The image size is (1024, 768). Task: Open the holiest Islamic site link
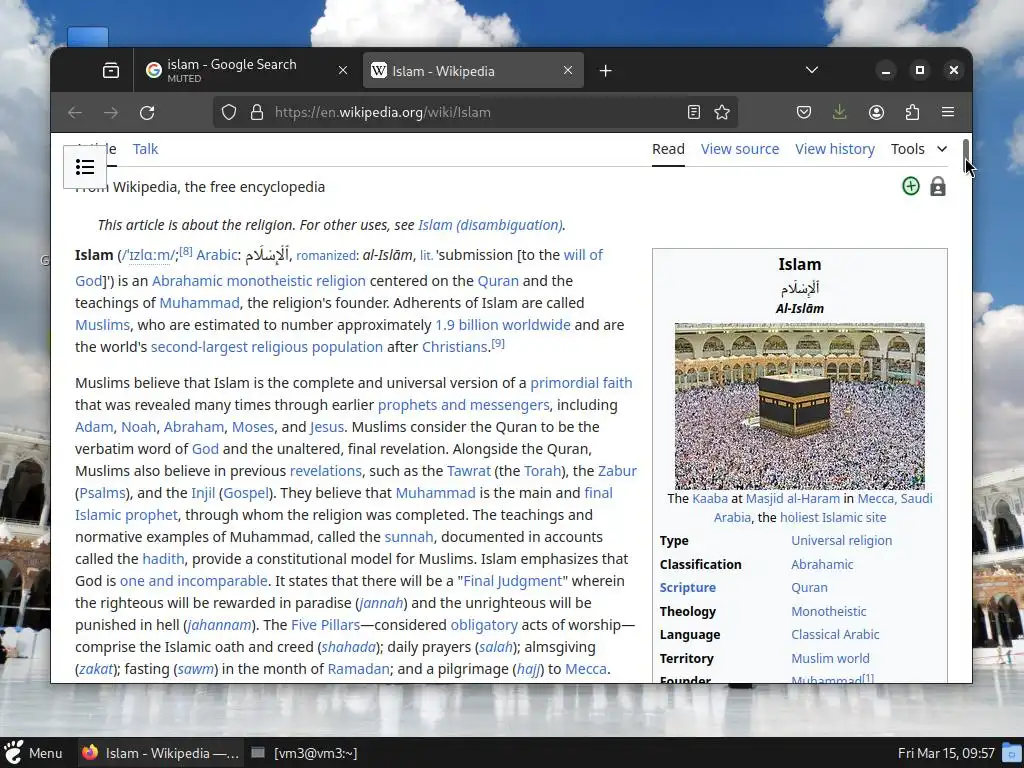pos(833,517)
